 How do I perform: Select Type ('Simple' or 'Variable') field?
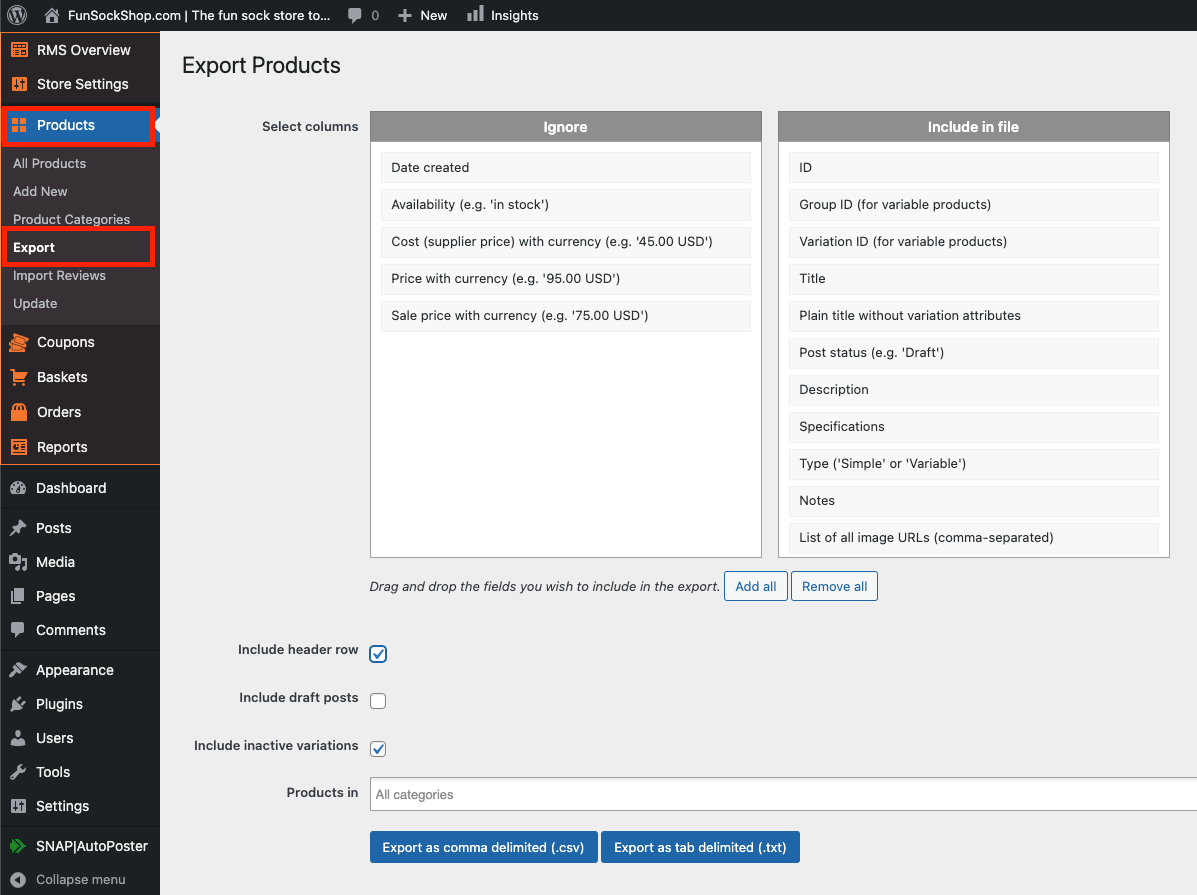tap(973, 464)
